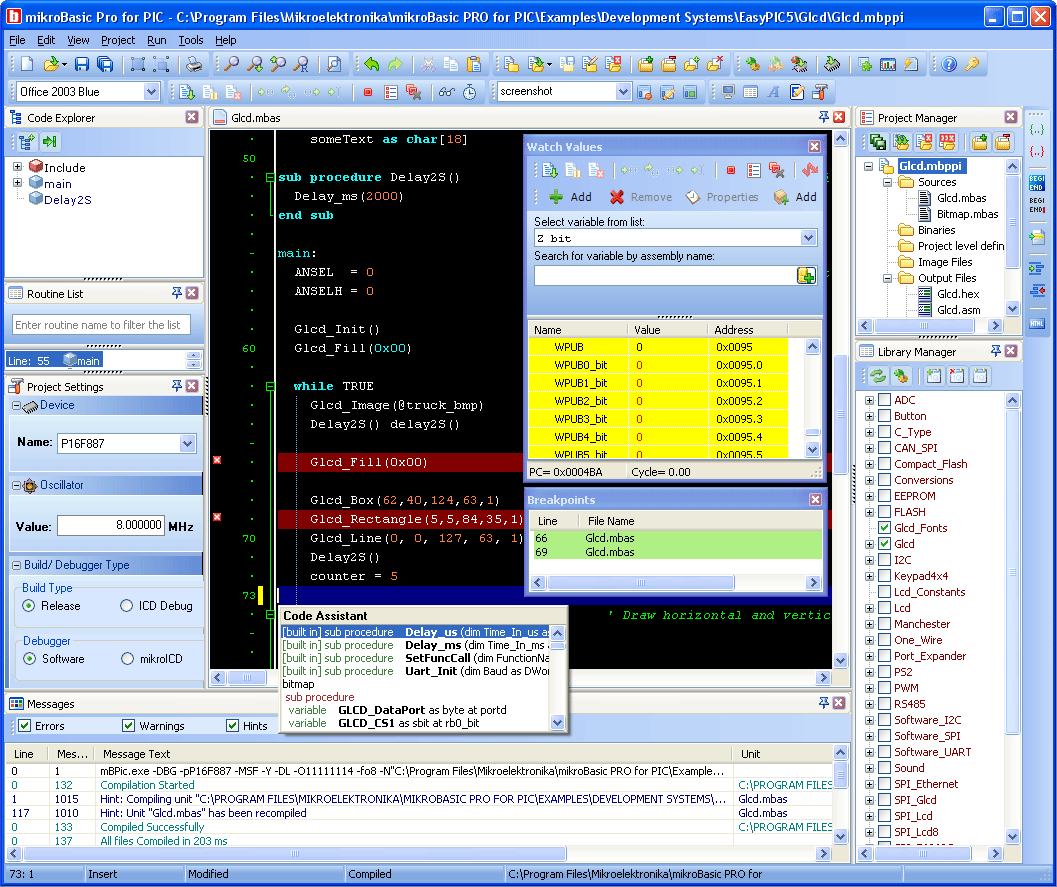1057x887 pixels.
Task: Open the stopwatch icon in debug toolbar
Action: pyautogui.click(x=469, y=92)
